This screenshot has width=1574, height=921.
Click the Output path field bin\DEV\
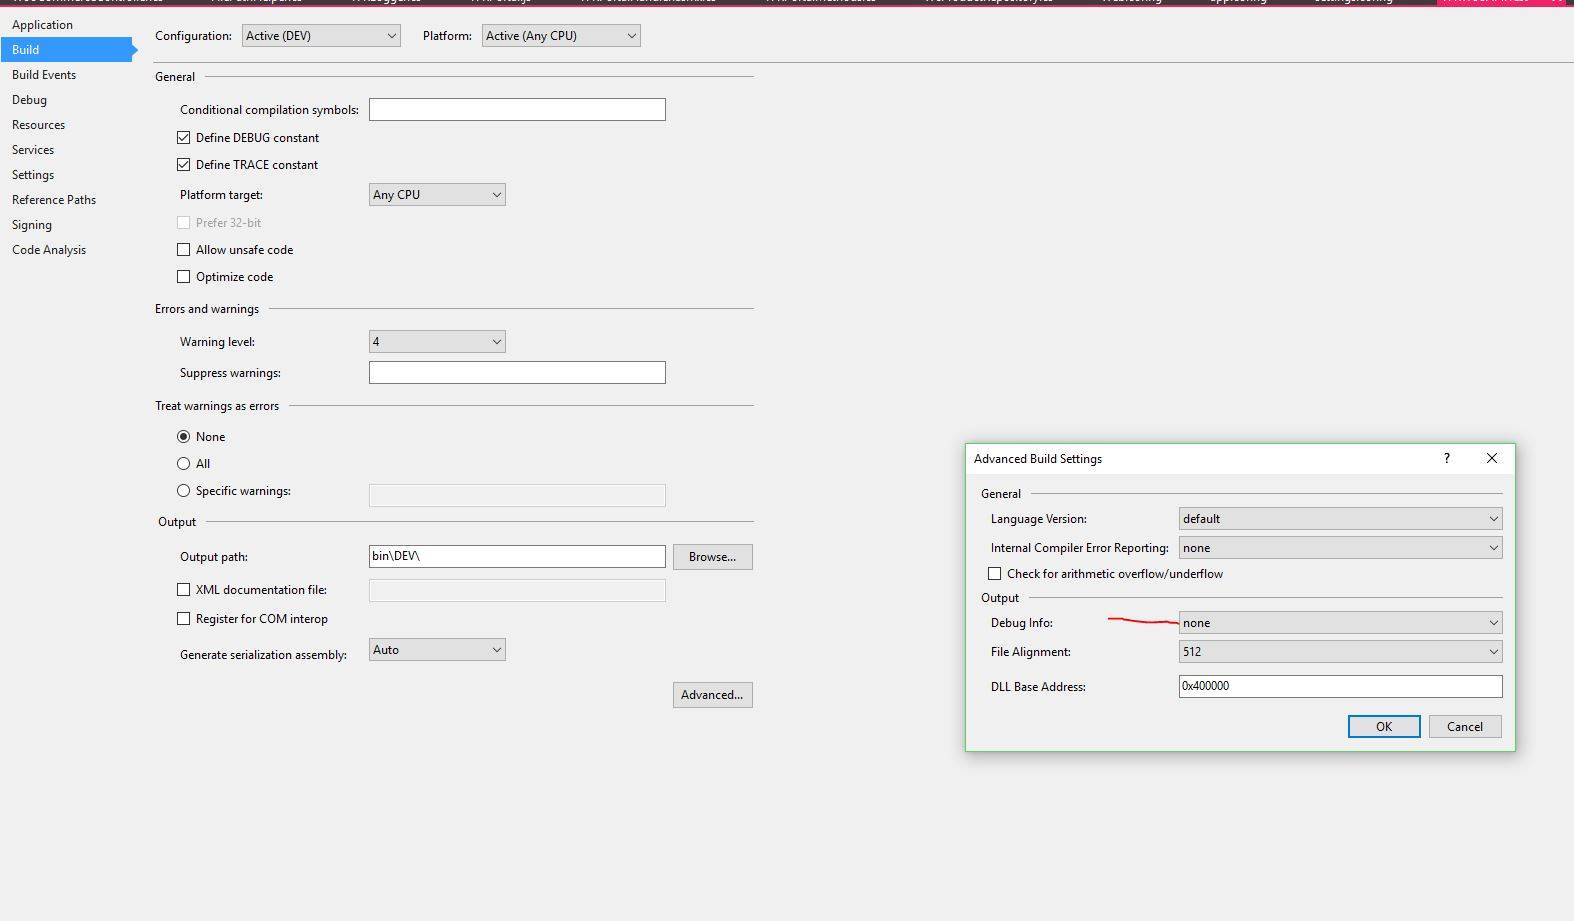517,556
